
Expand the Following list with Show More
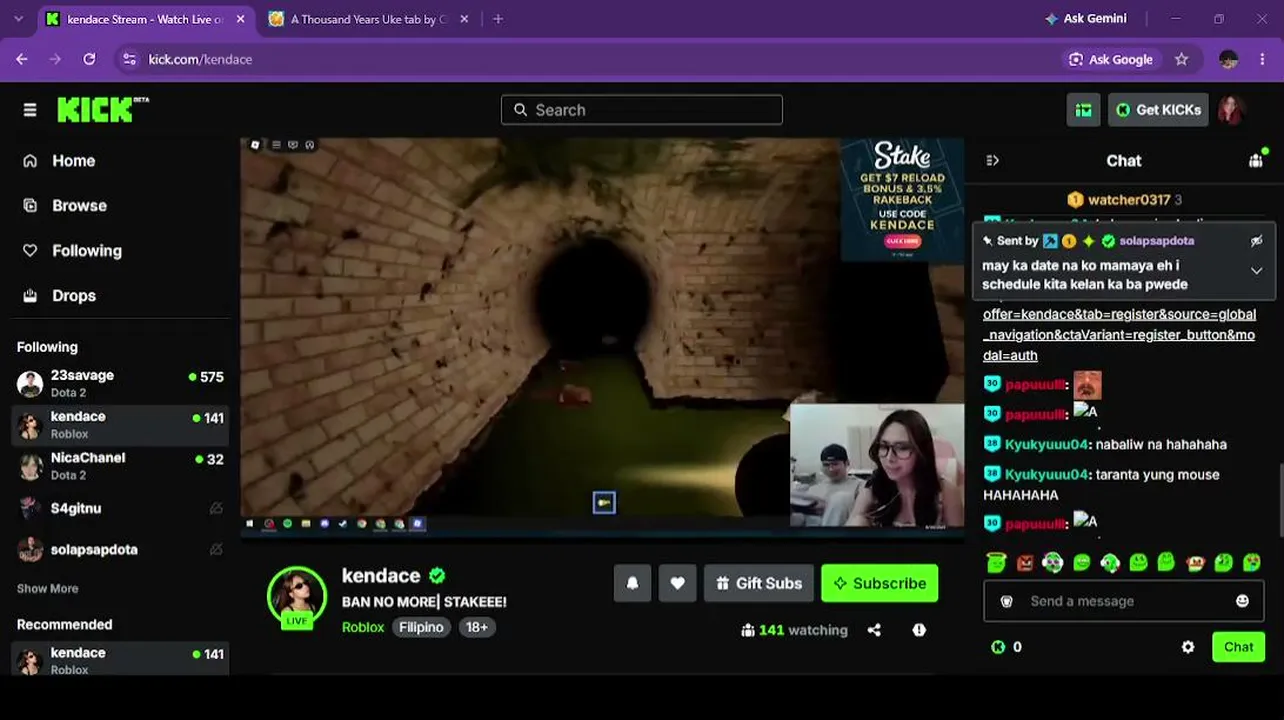47,589
